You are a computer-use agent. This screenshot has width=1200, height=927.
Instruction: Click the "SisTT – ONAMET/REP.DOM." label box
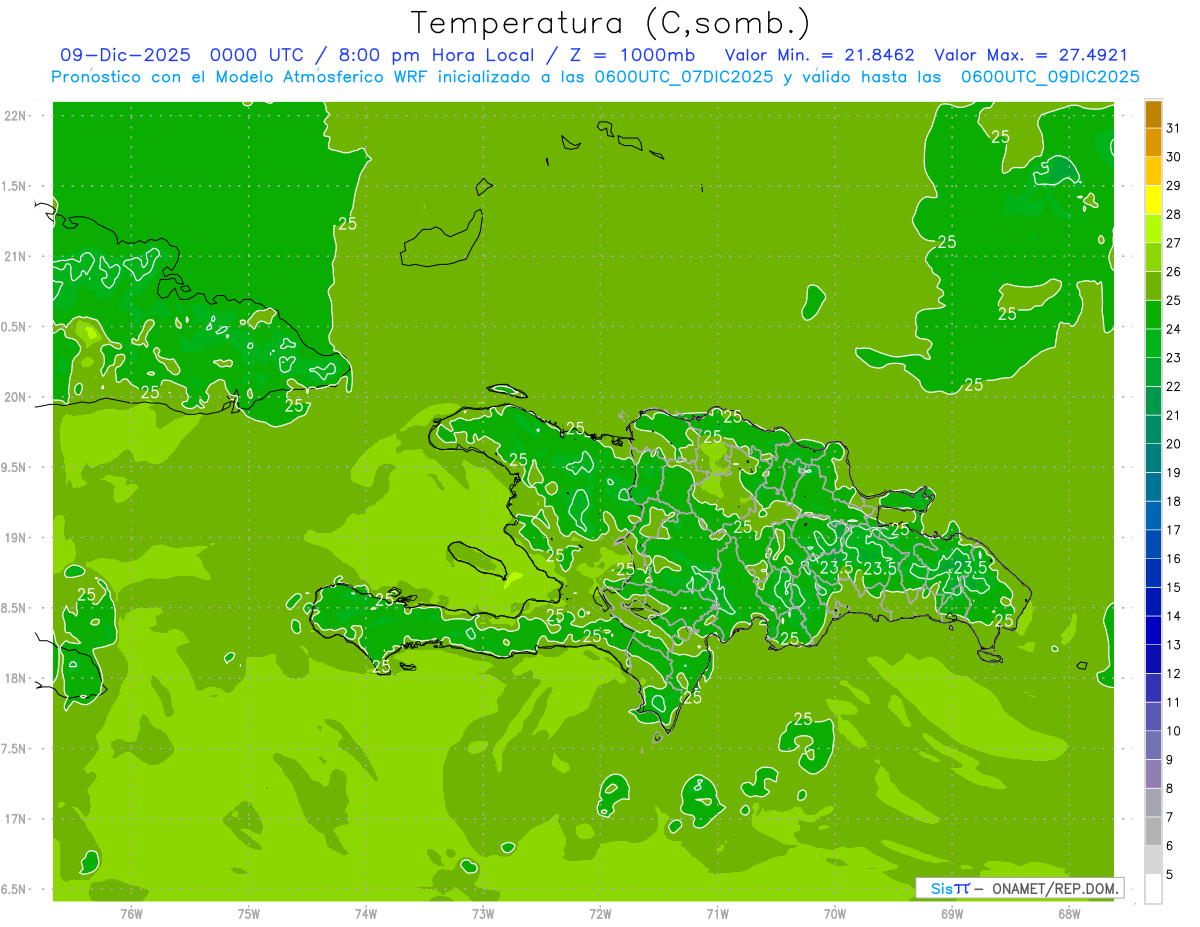[1019, 888]
